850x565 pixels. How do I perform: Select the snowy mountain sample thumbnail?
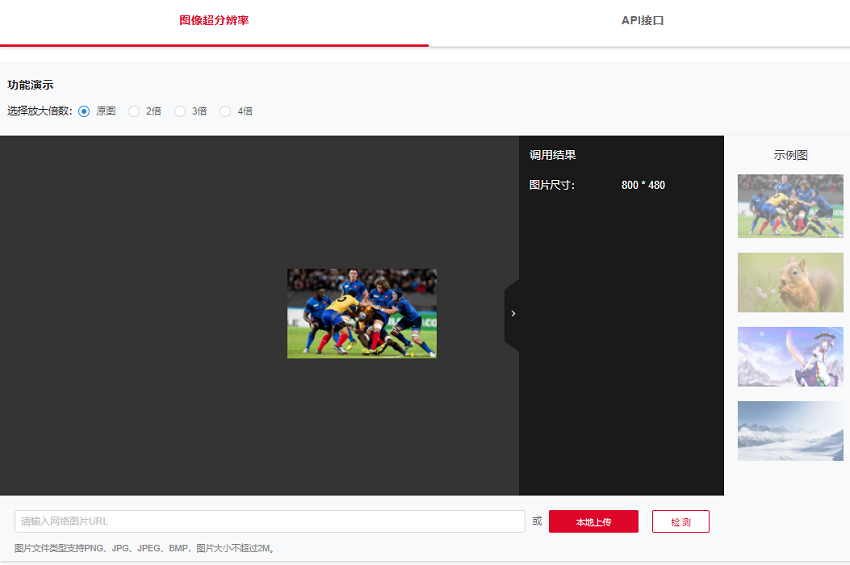pos(790,431)
